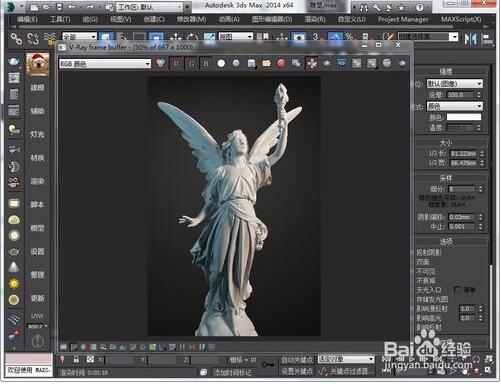Switch to alpha channel white circle
Image resolution: width=501 pixels, height=384 pixels.
(x=221, y=63)
